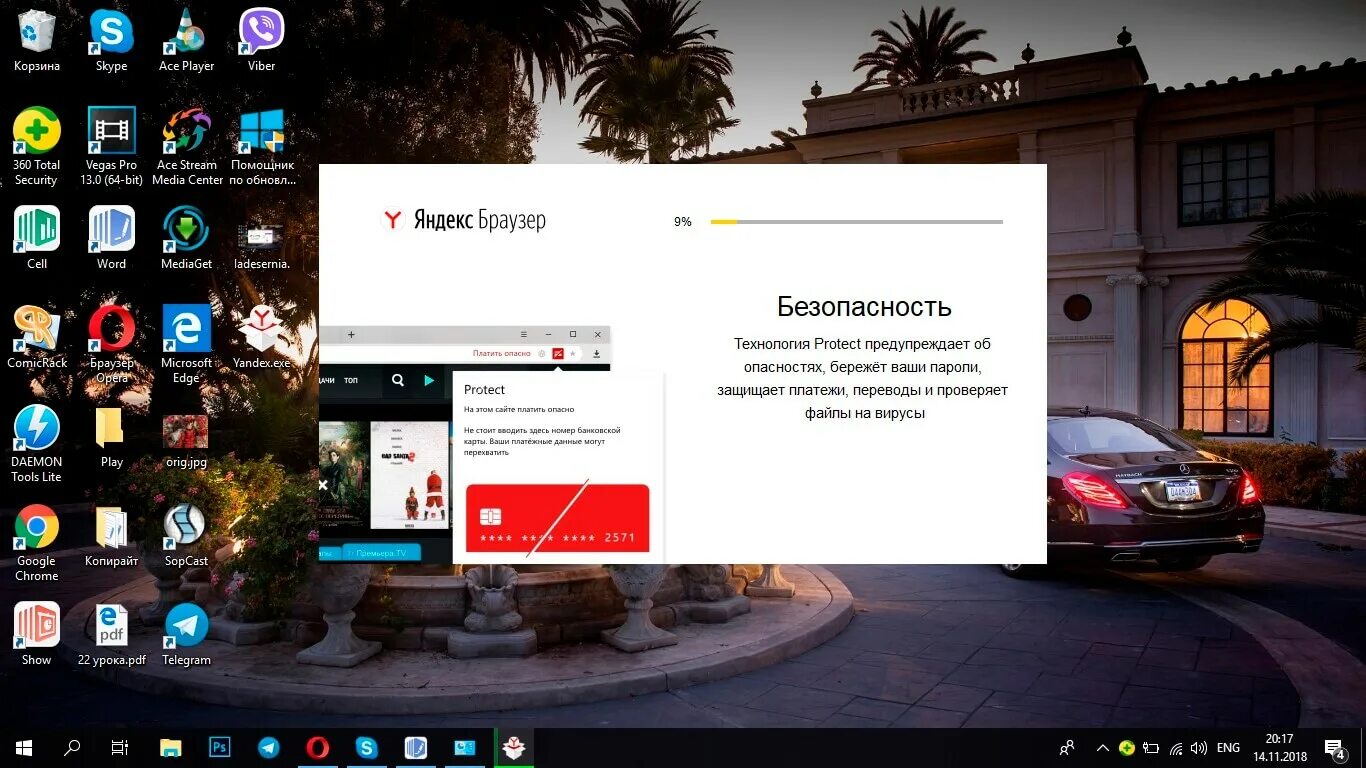The image size is (1366, 768).
Task: Open clock showing 20:17 14.11.2018
Action: pyautogui.click(x=1279, y=747)
